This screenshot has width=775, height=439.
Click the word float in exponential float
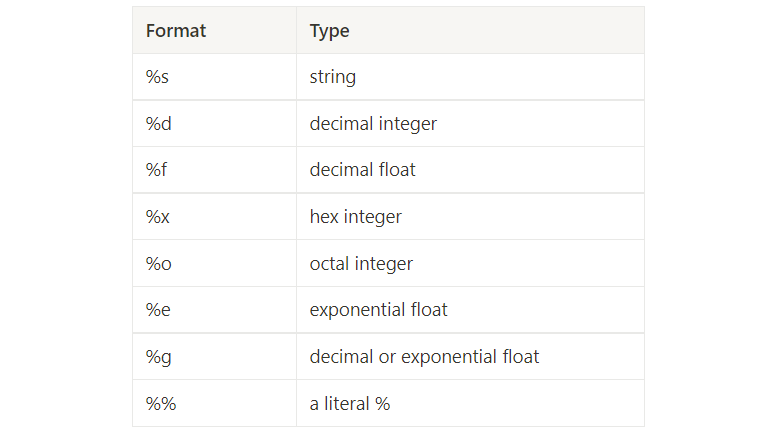429,309
